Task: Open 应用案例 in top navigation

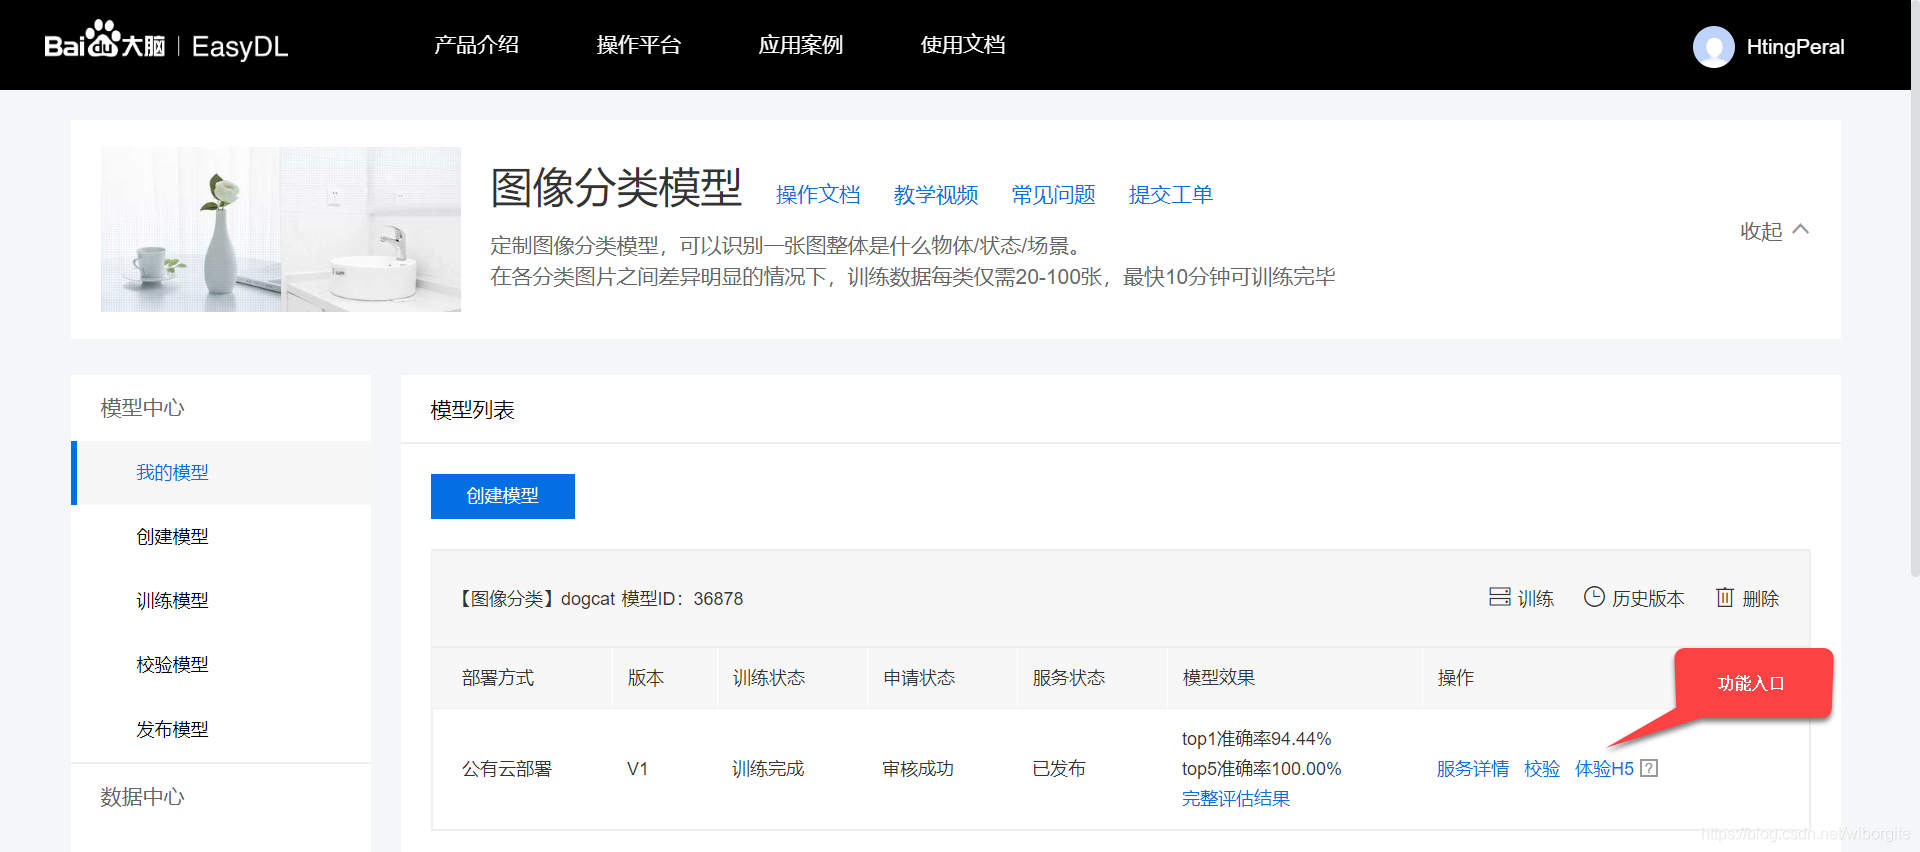Action: pos(800,45)
